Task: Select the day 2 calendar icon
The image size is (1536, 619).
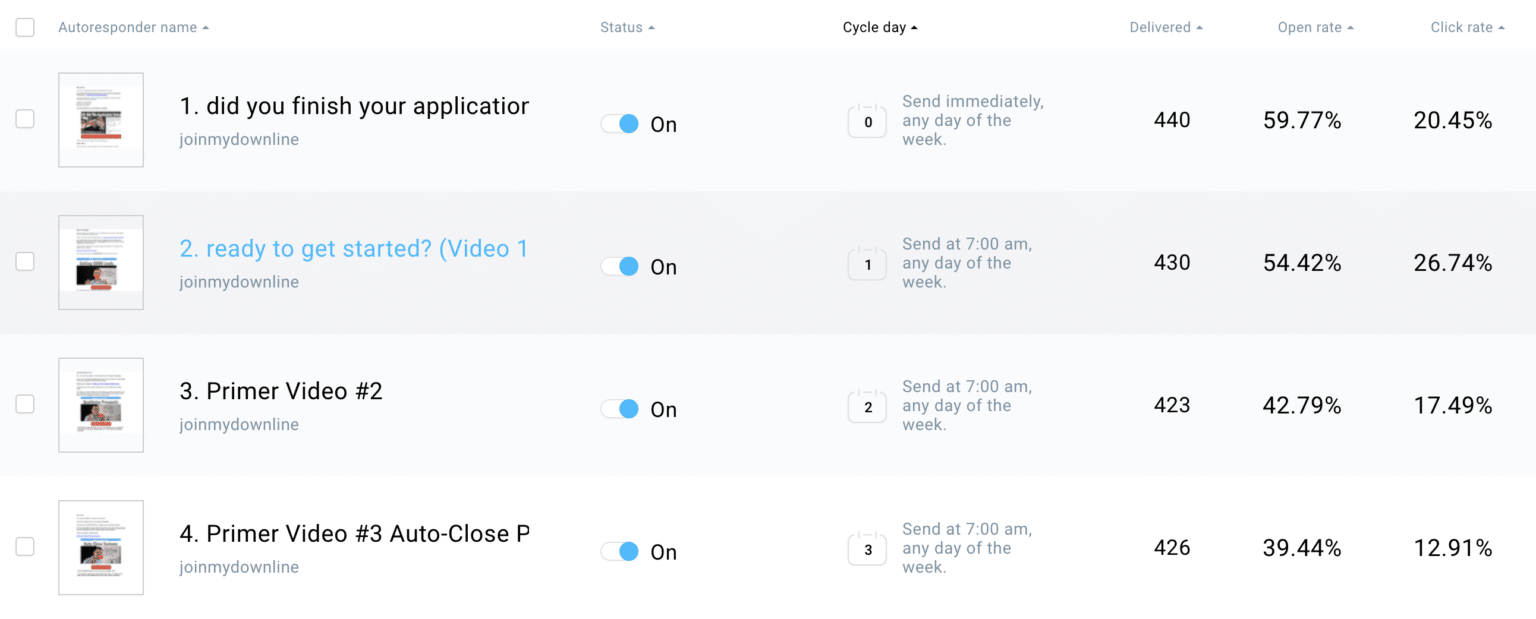Action: coord(866,406)
